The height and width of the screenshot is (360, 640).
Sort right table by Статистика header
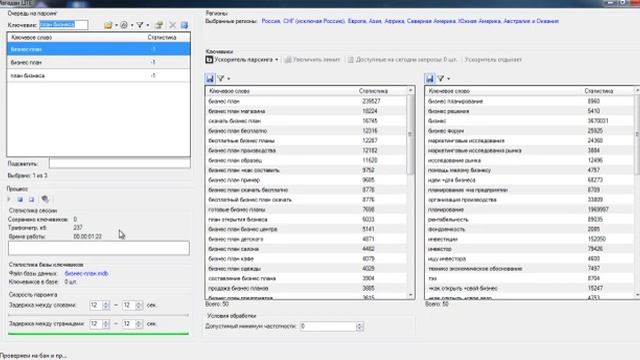pyautogui.click(x=599, y=91)
